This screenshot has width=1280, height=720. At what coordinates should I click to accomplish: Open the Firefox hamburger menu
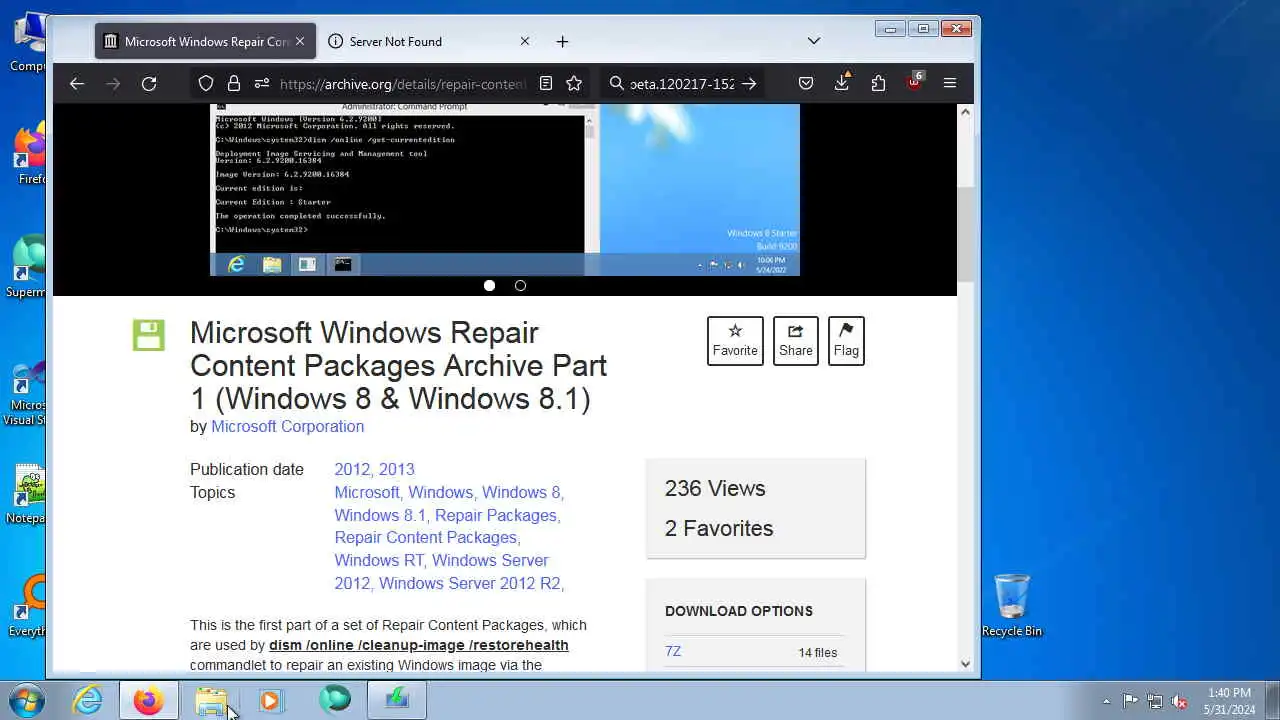coord(950,84)
